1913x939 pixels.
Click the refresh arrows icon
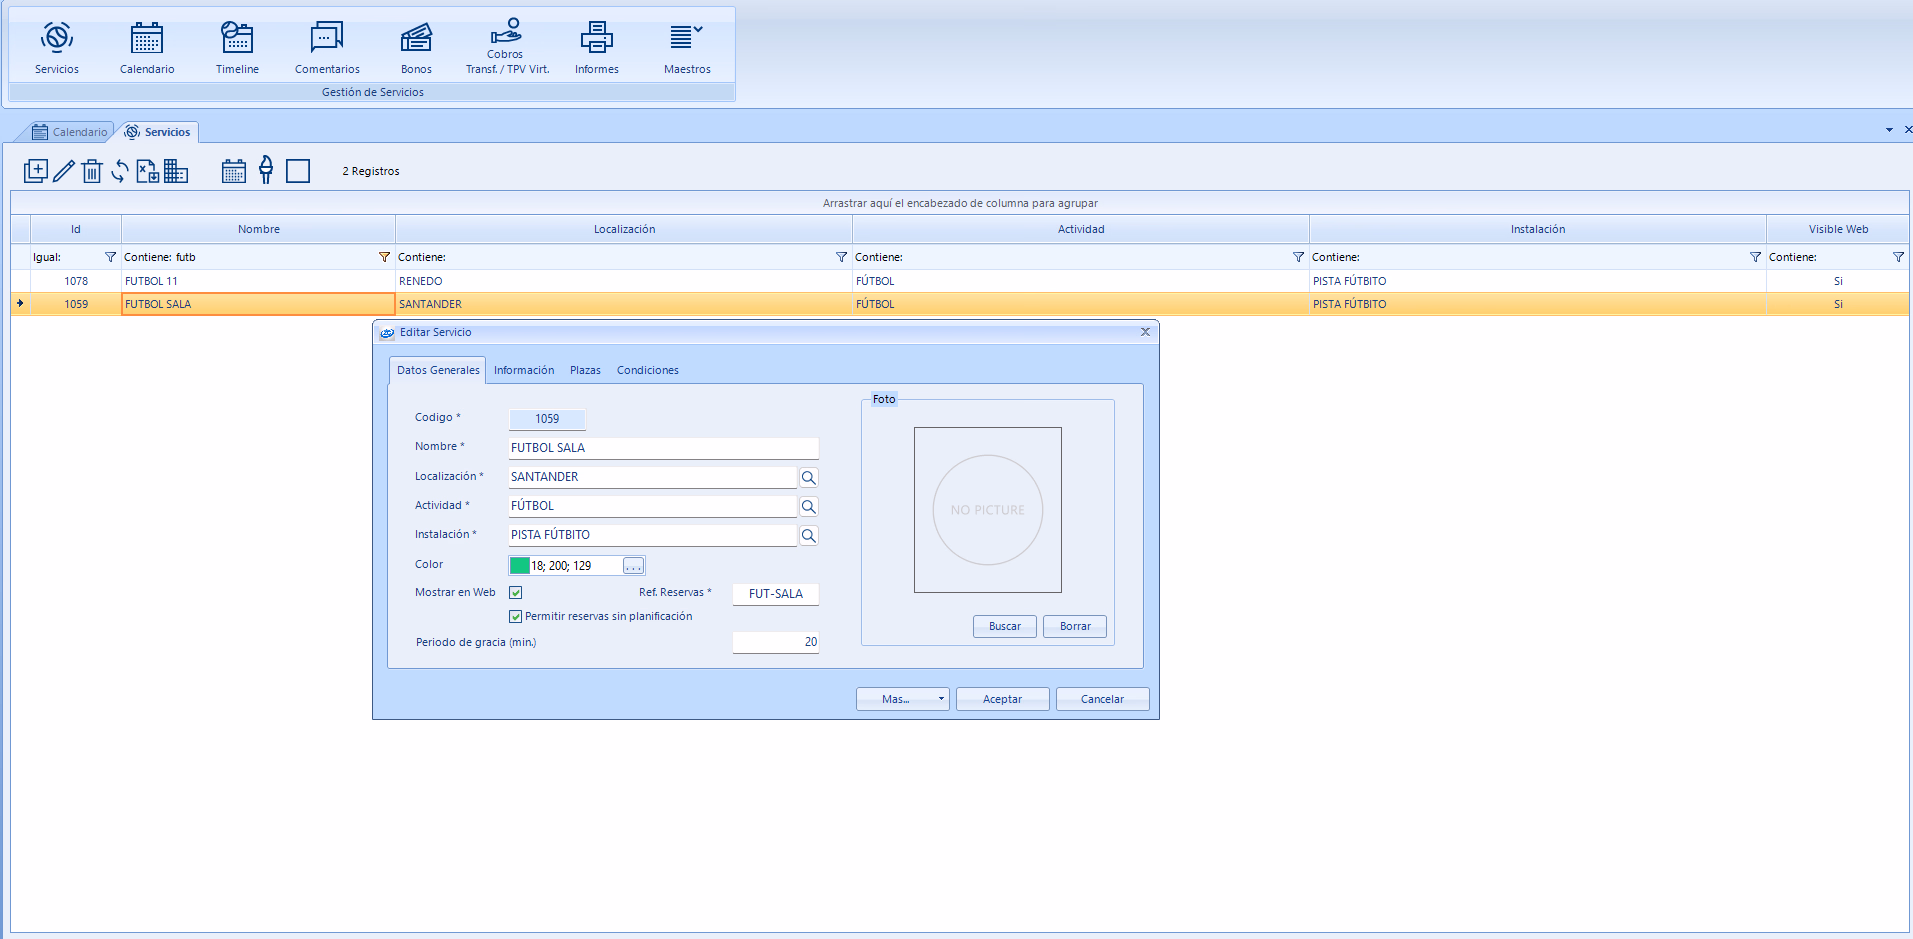120,171
